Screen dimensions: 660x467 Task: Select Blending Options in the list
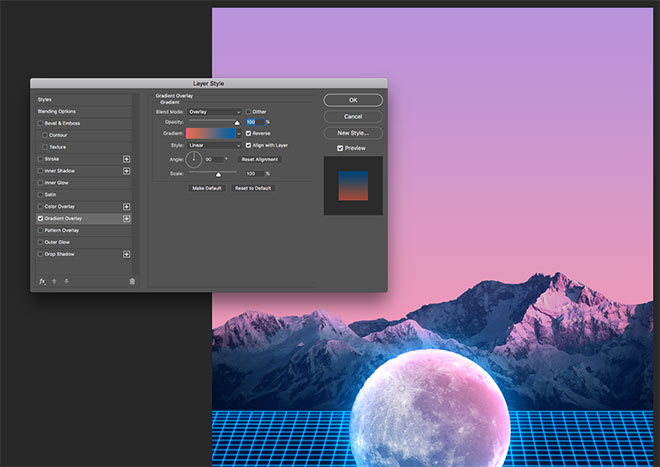pos(84,111)
